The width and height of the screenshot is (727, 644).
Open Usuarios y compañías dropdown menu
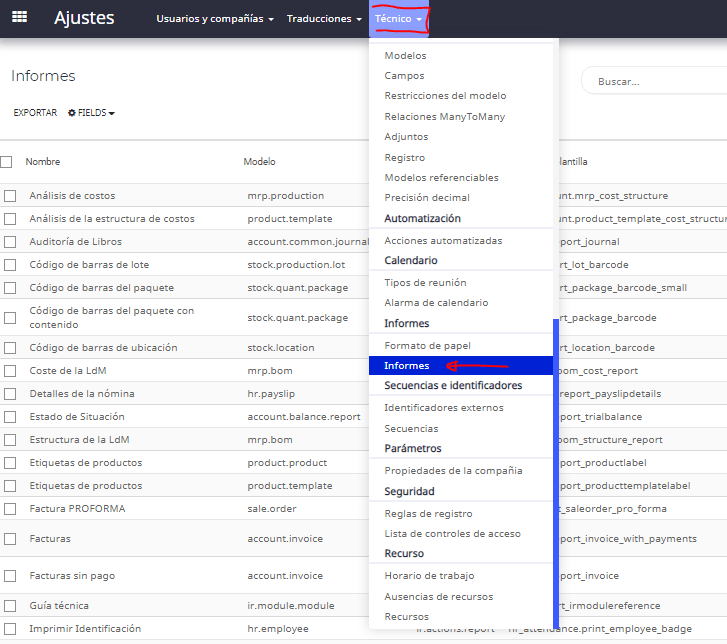215,19
